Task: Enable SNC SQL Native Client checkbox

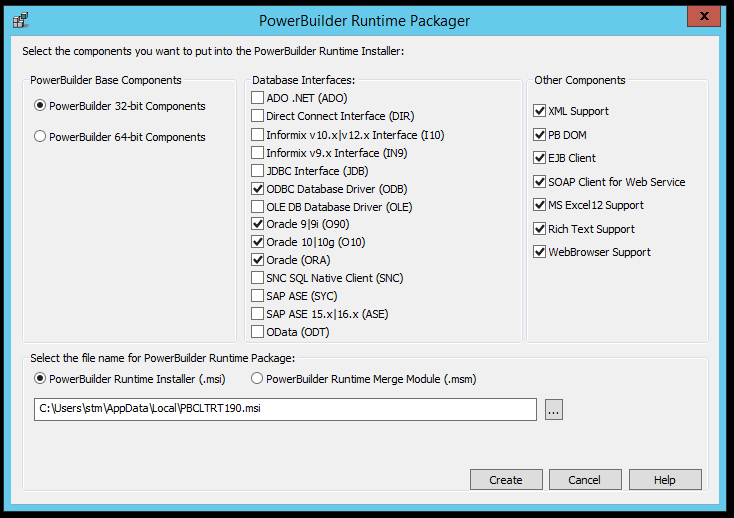Action: pyautogui.click(x=258, y=278)
